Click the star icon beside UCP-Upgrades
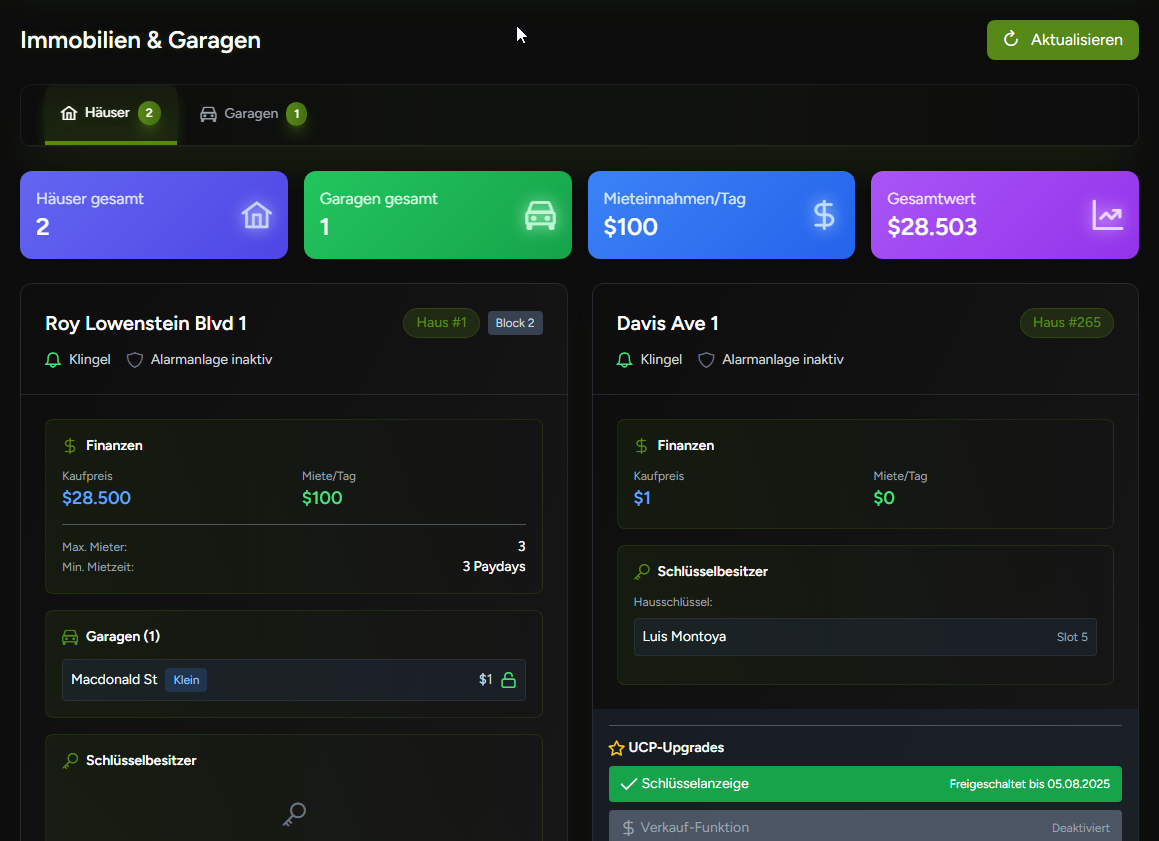This screenshot has width=1159, height=841. [616, 748]
